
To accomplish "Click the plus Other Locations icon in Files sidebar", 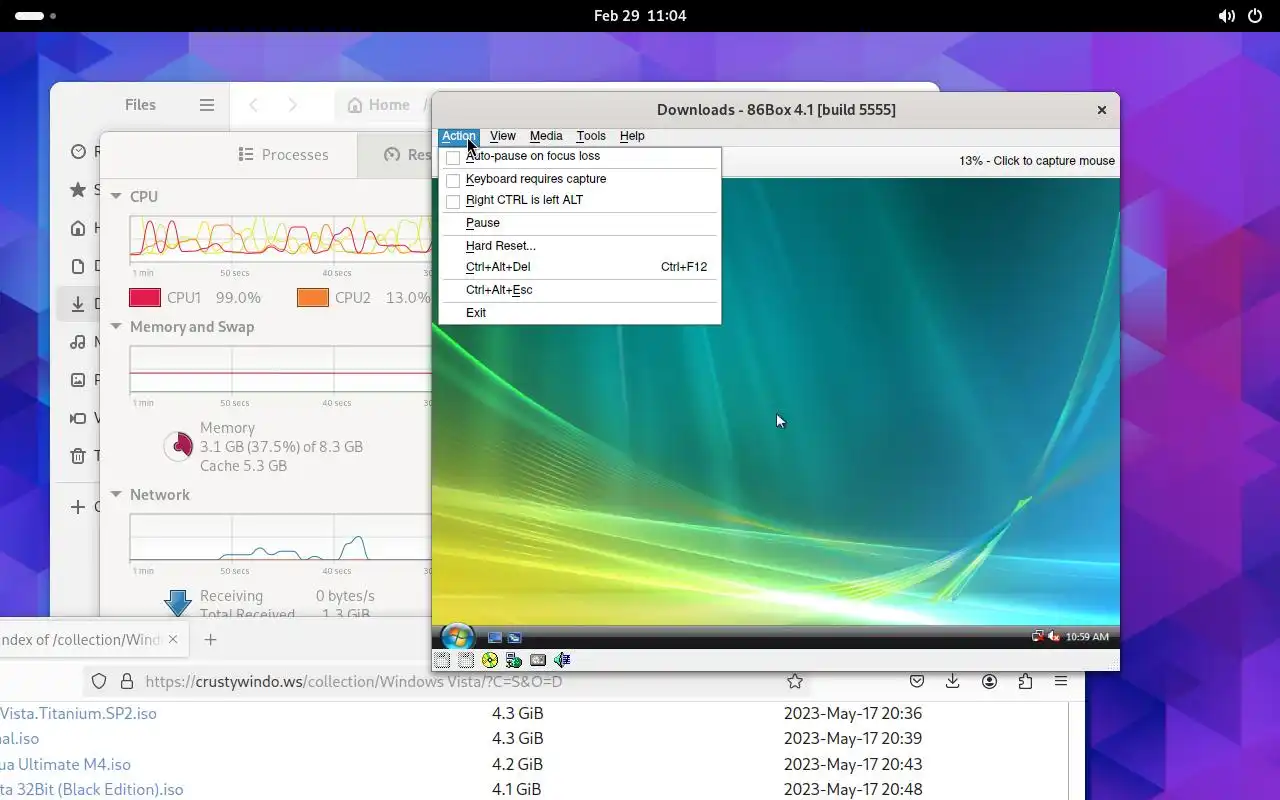I will point(78,507).
